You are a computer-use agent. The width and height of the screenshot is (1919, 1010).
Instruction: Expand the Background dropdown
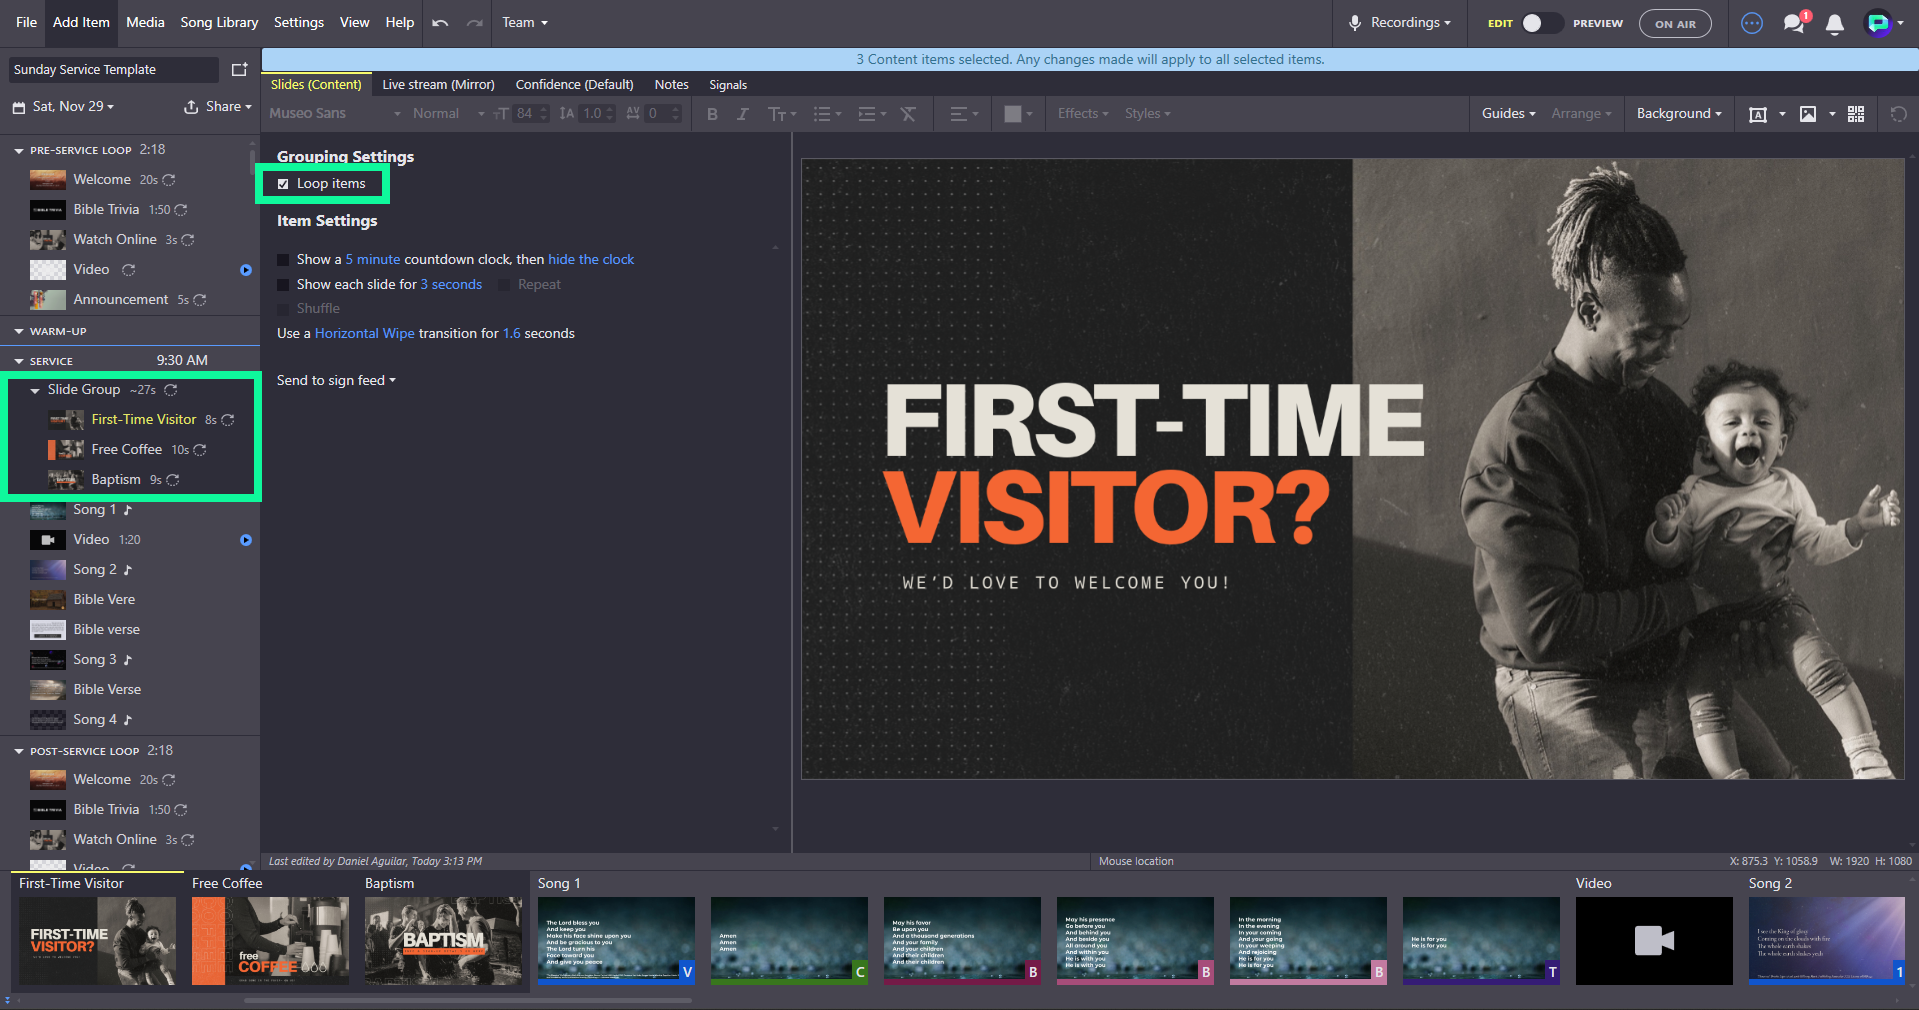1679,114
